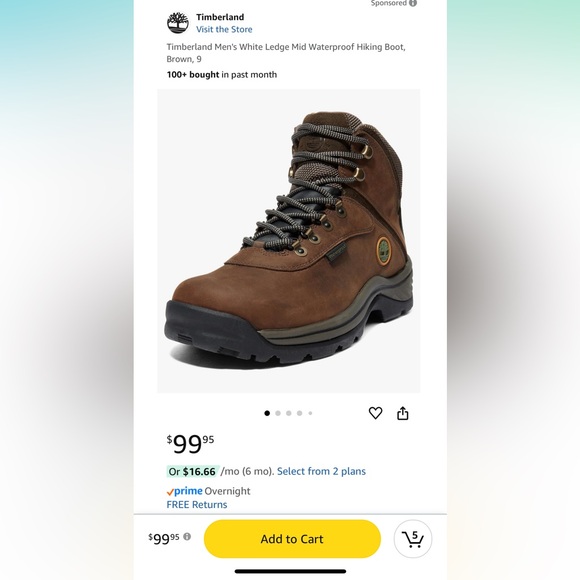Open Select from 2 plans link
The width and height of the screenshot is (580, 580).
pyautogui.click(x=321, y=471)
